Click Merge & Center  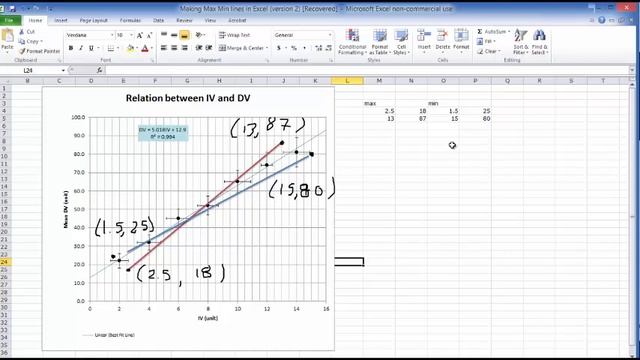(x=241, y=48)
